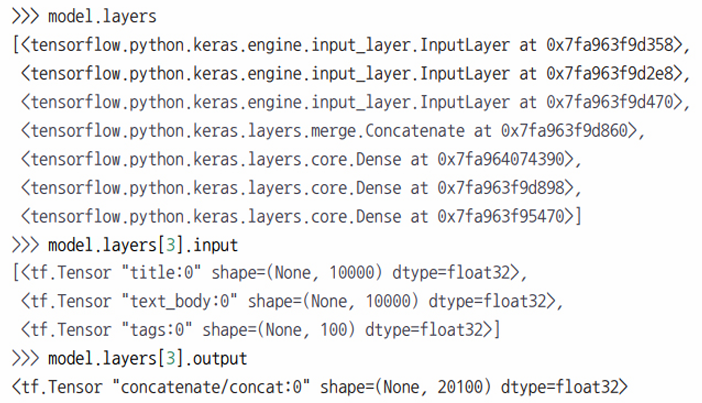Click the Concatenate layer entry line

pos(333,131)
